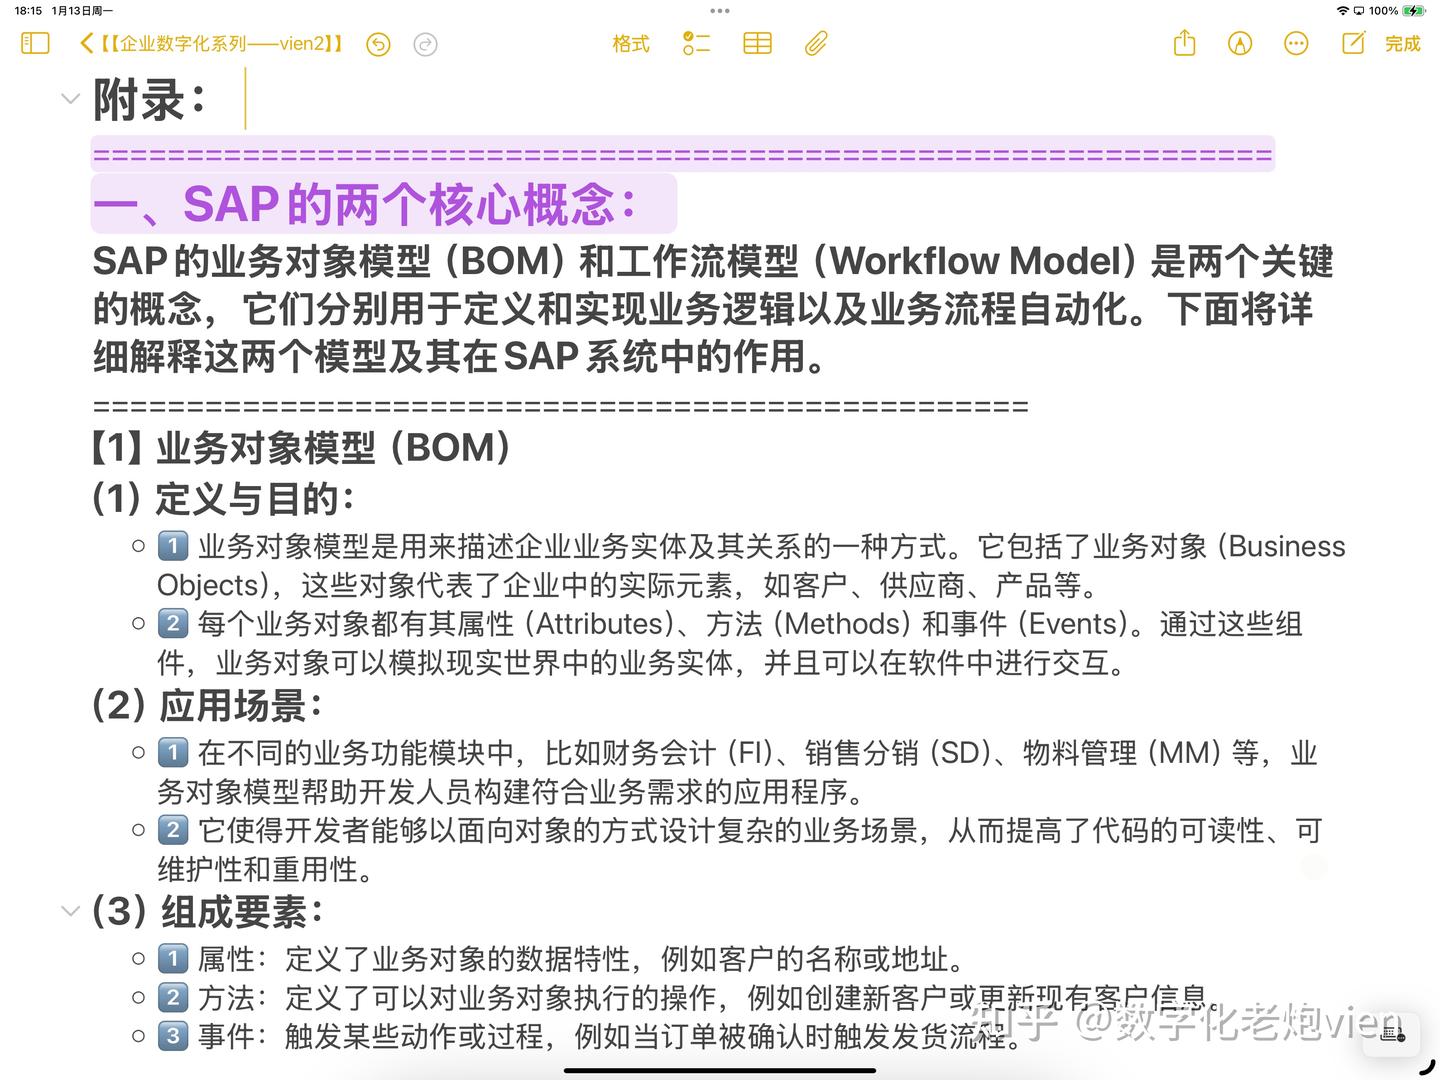Insert a checklist into the note

(x=695, y=43)
